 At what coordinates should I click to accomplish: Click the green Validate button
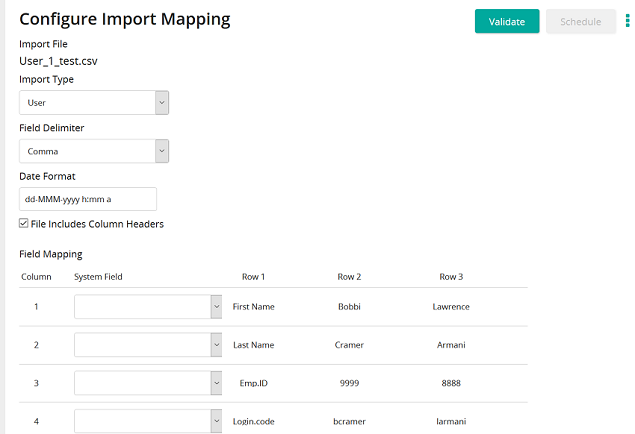pos(507,21)
